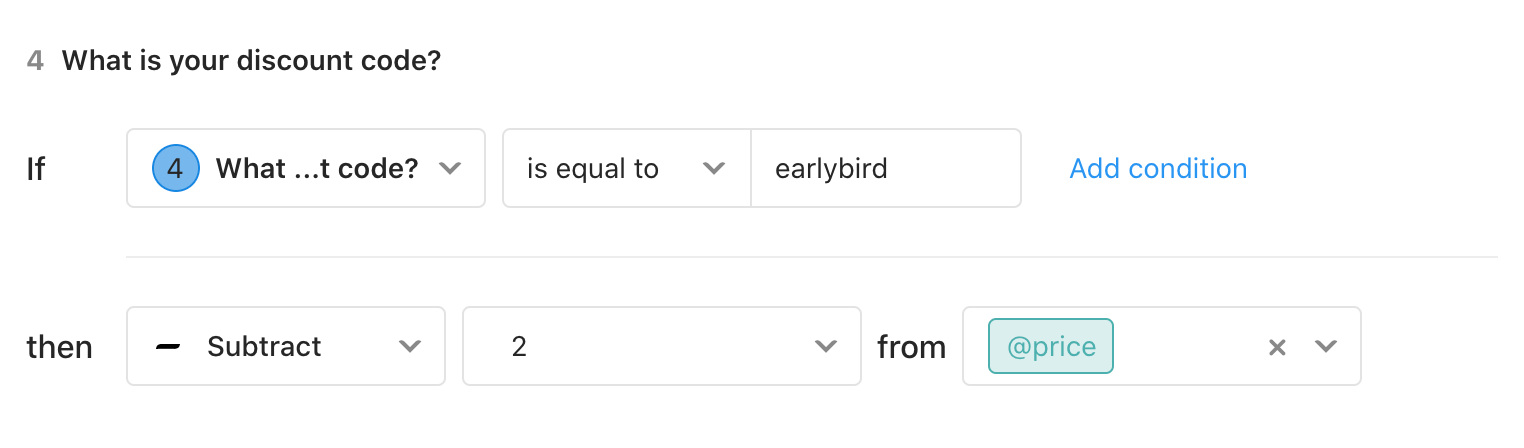Open the amount dropdown showing 2
The height and width of the screenshot is (448, 1524).
coord(662,346)
